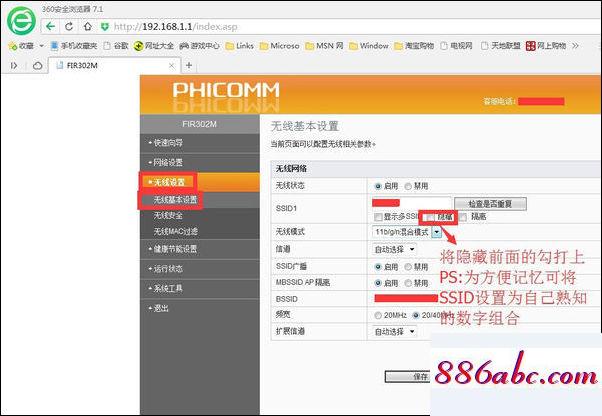
Task: Open a new tab with the plus icon
Action: [x=189, y=65]
